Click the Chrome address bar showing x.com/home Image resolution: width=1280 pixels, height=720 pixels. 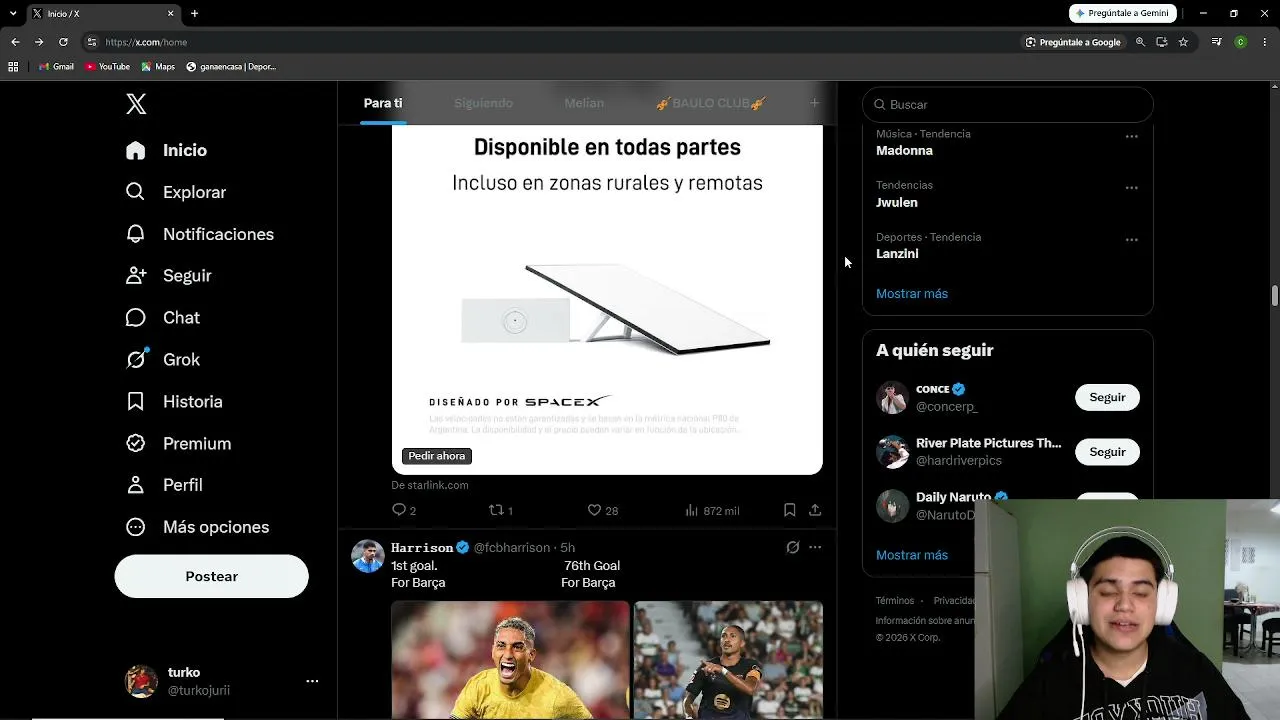pos(552,42)
